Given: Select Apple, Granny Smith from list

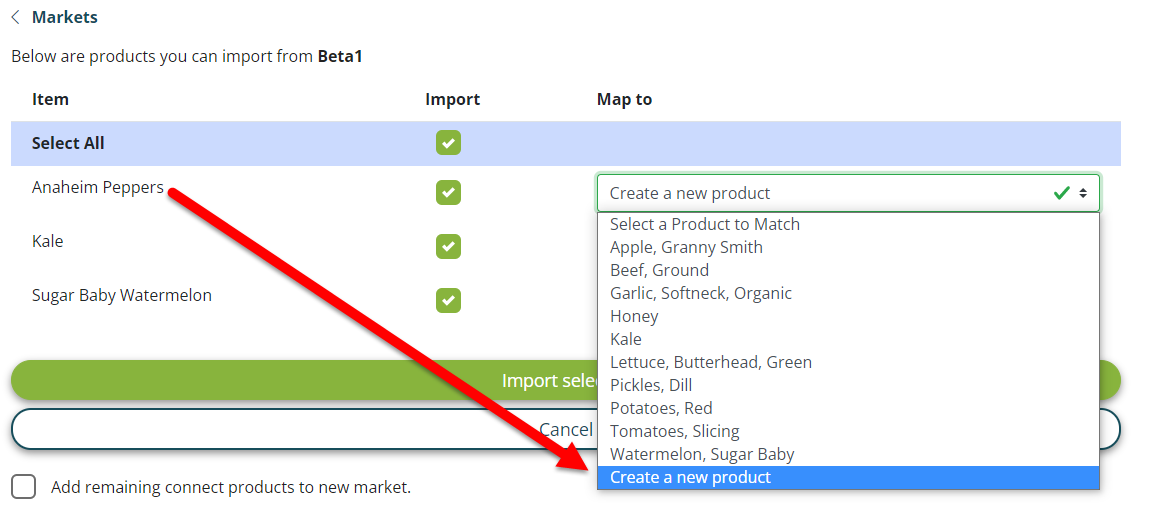Looking at the screenshot, I should [686, 247].
